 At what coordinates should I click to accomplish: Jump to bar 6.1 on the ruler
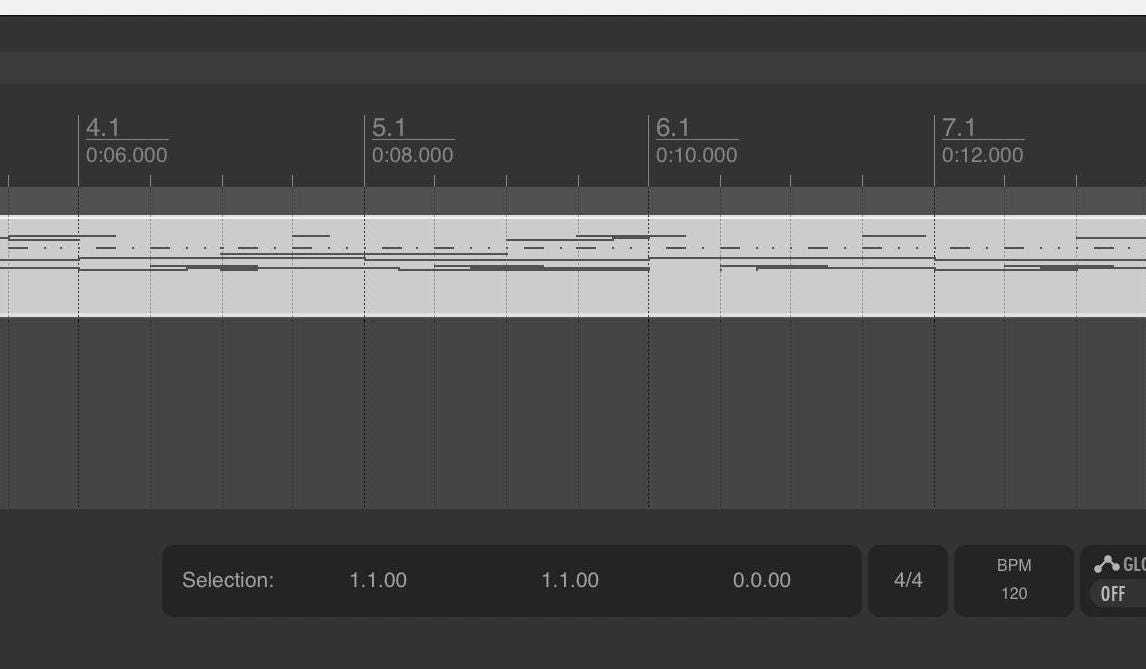coord(673,128)
